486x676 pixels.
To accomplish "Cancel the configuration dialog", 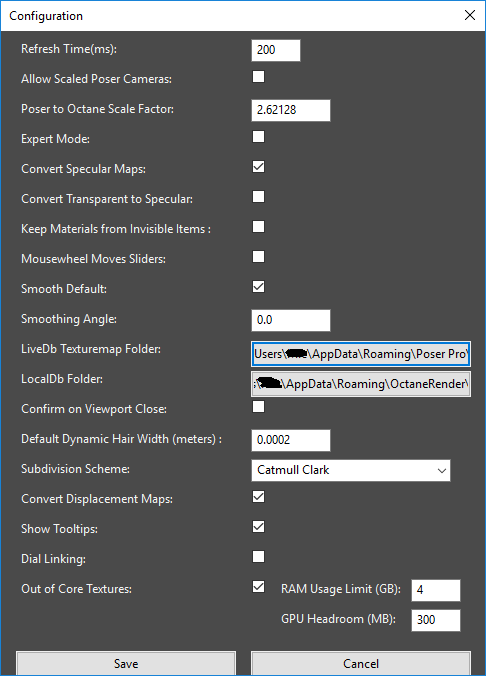I will (361, 663).
